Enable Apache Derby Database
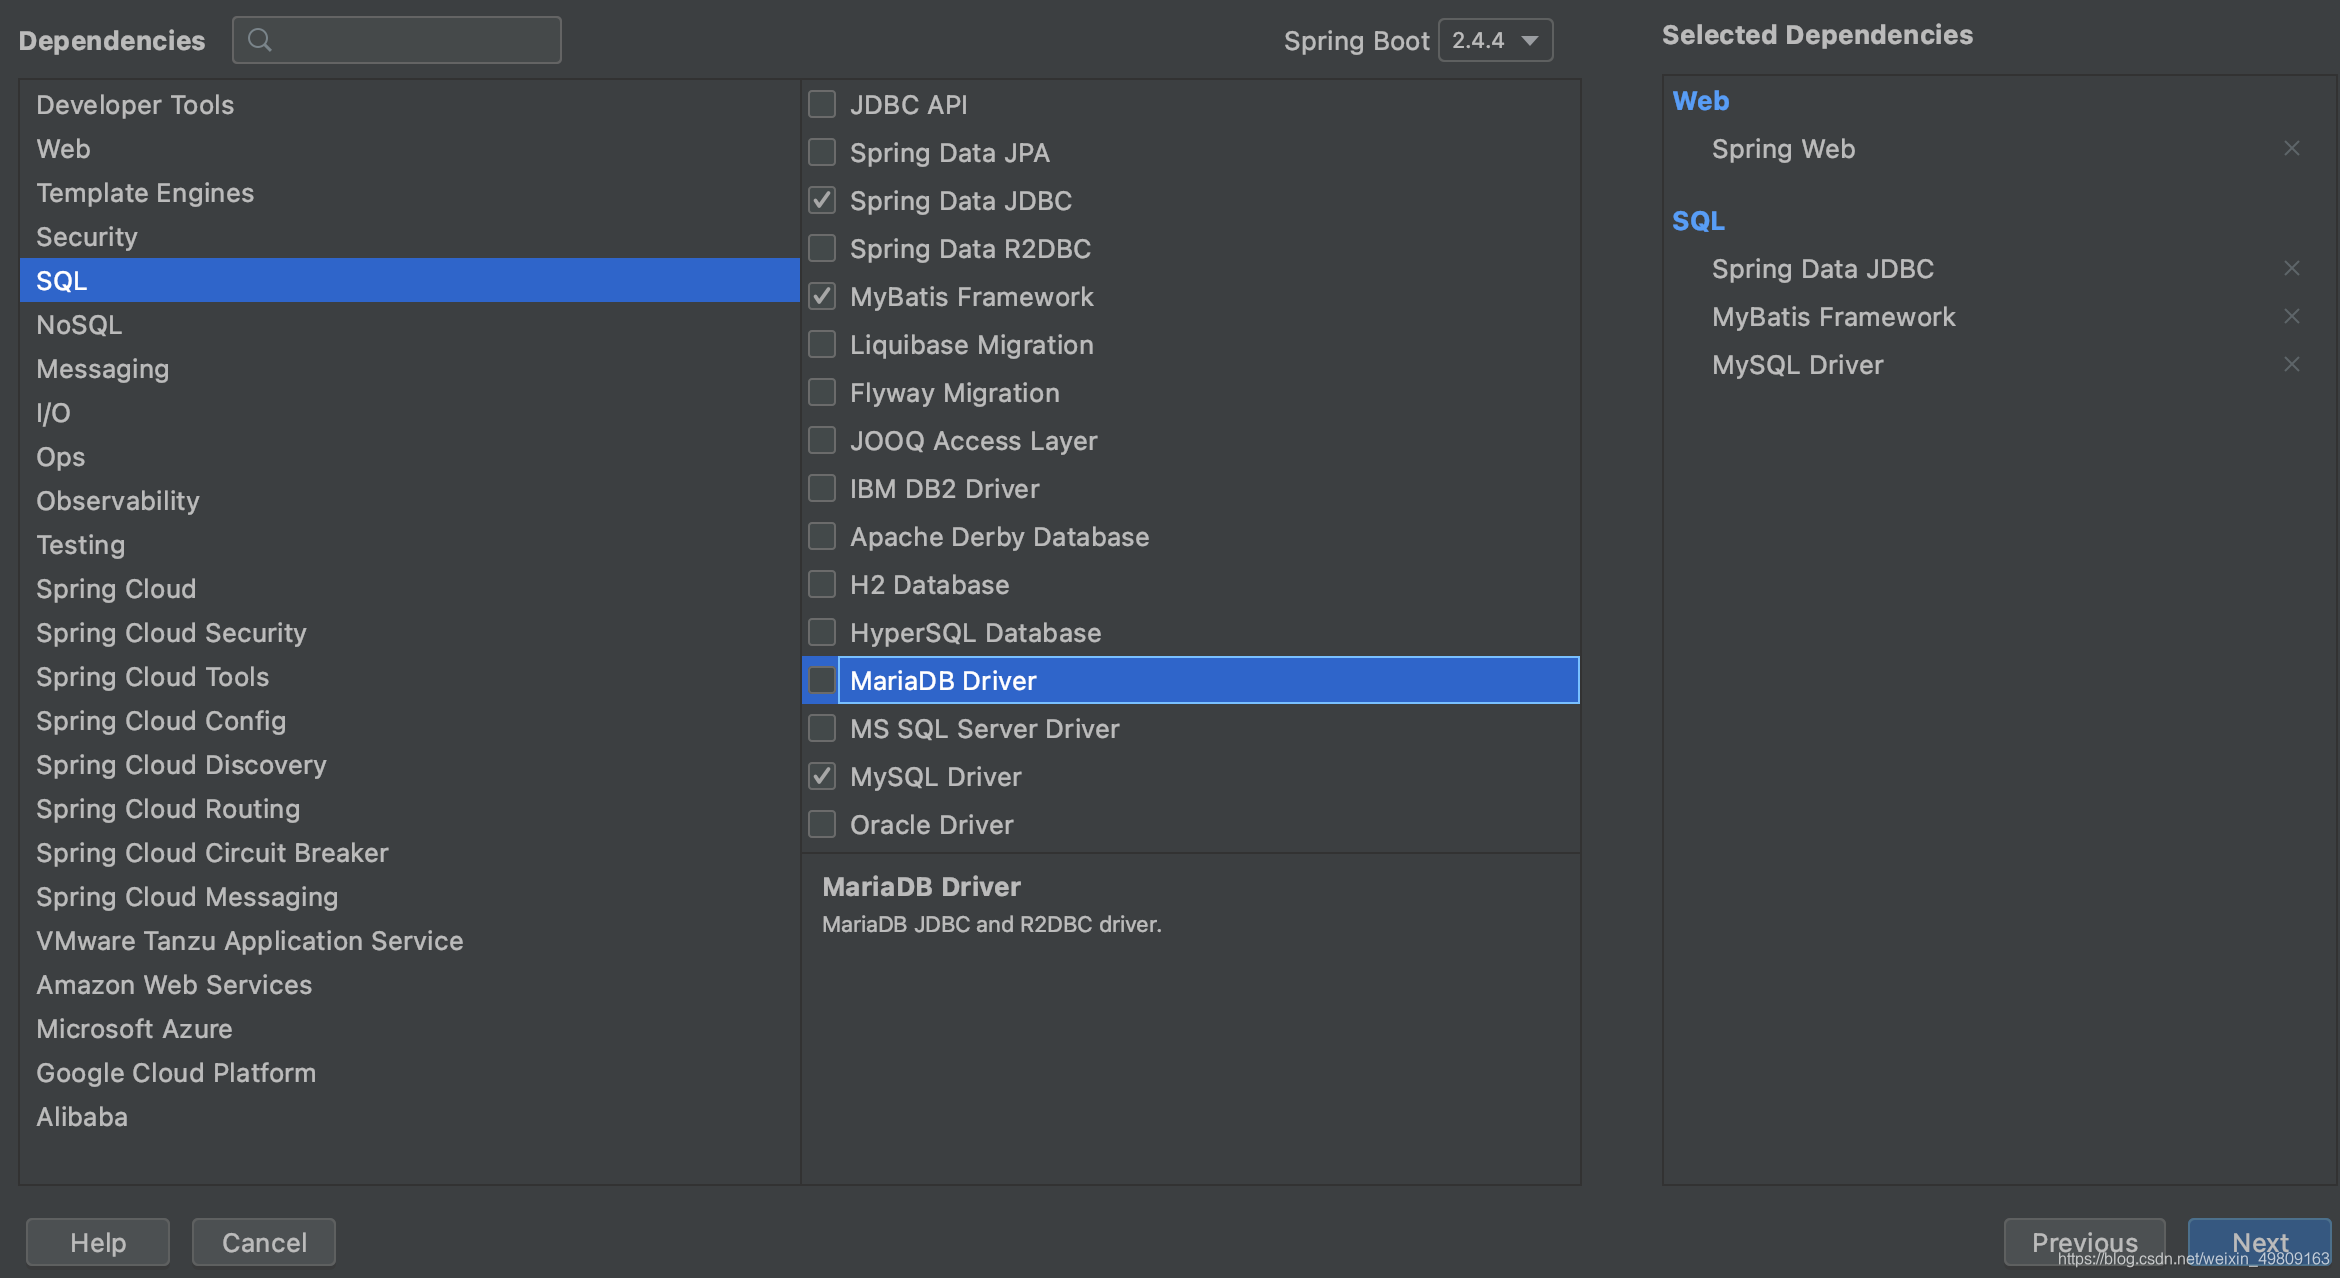This screenshot has height=1278, width=2340. point(822,536)
